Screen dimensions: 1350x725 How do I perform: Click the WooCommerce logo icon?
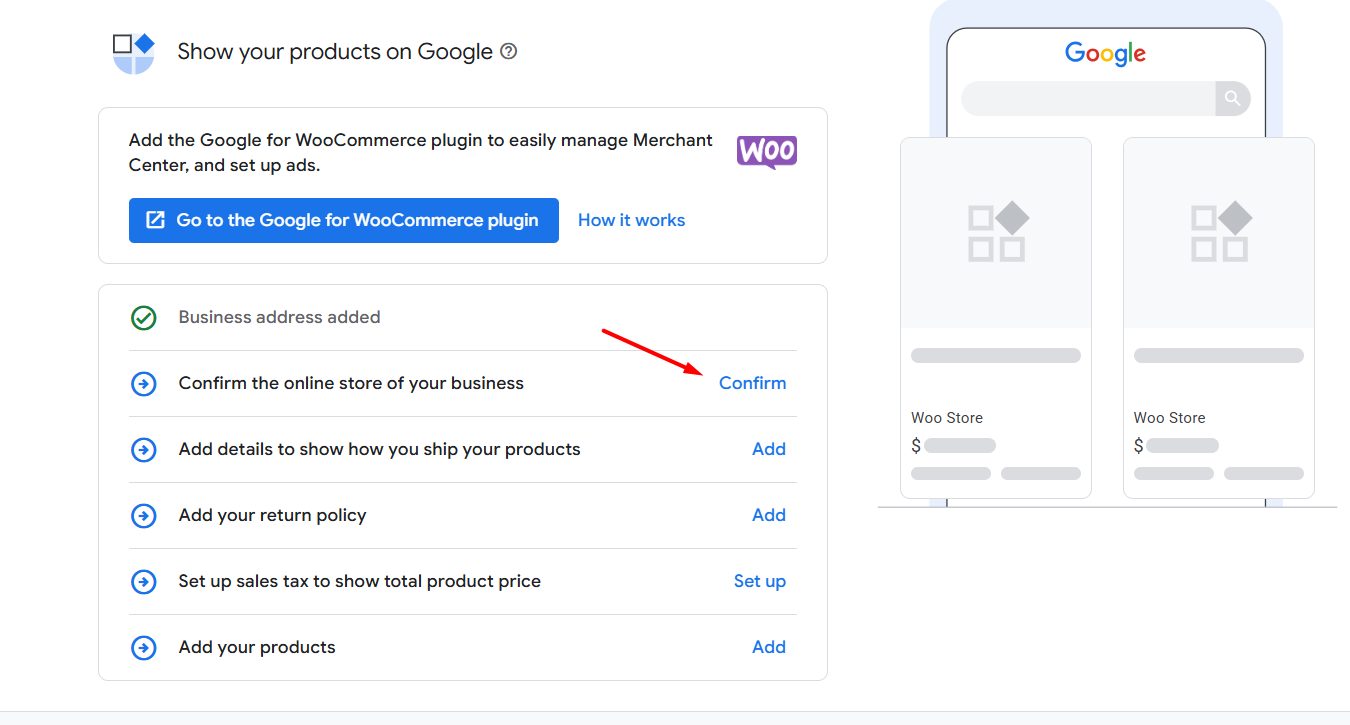(766, 152)
